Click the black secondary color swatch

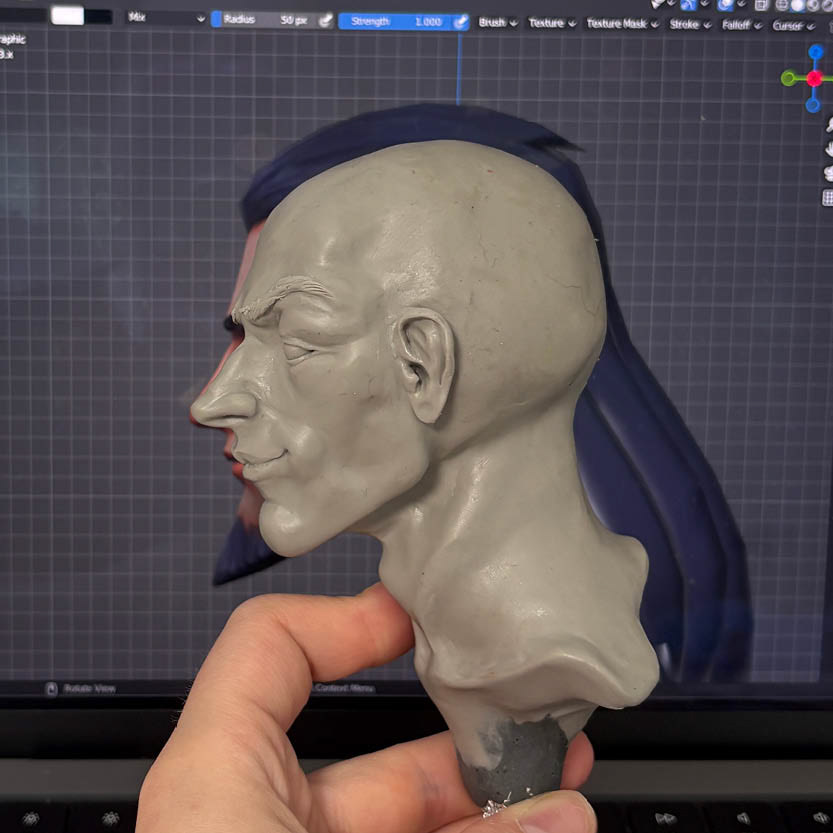pos(99,16)
